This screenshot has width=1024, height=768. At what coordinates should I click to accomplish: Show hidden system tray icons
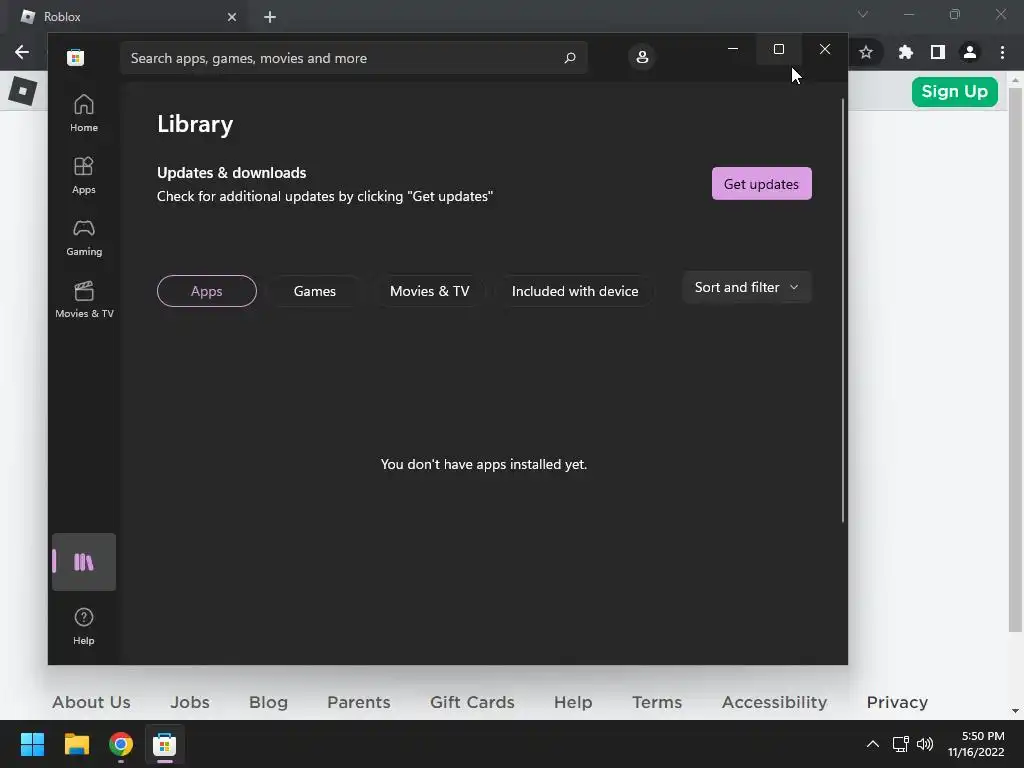[x=872, y=744]
